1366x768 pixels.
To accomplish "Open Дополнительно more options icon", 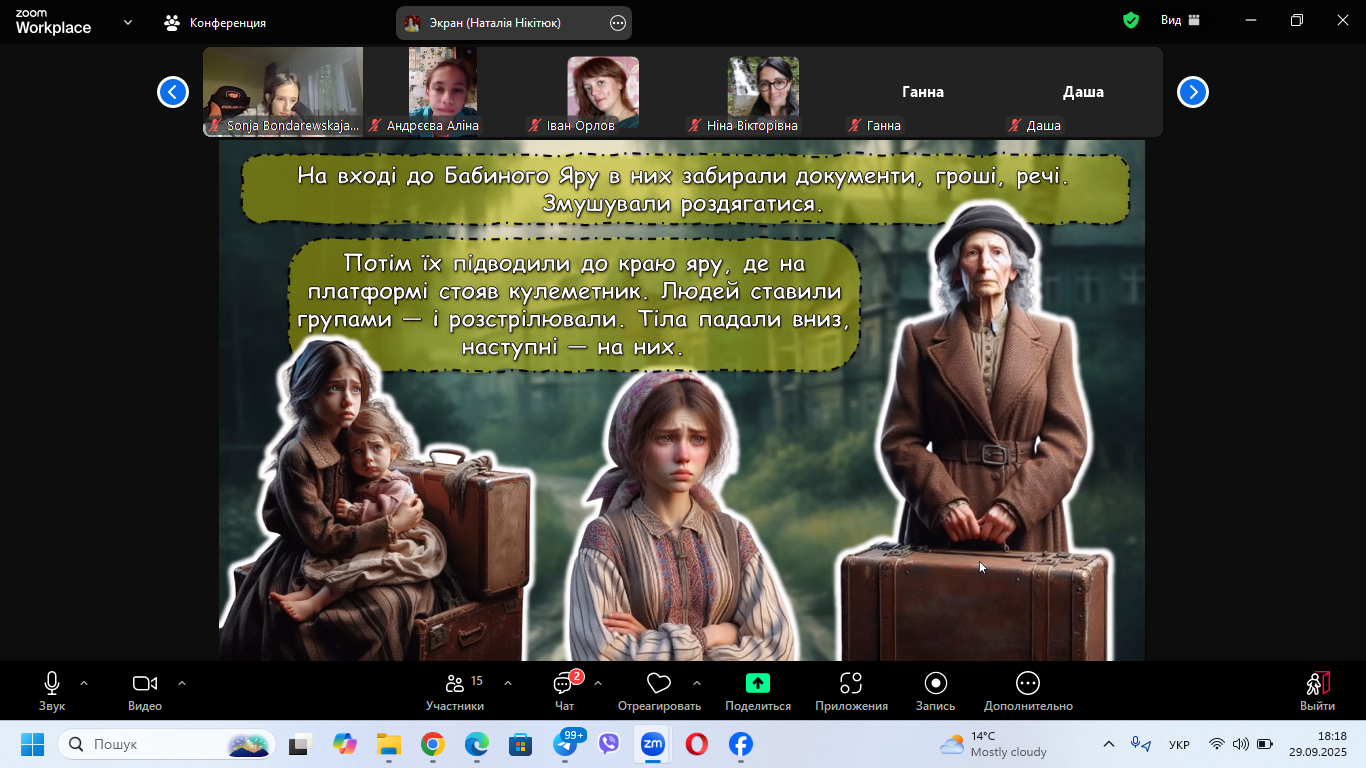I will (x=1028, y=684).
